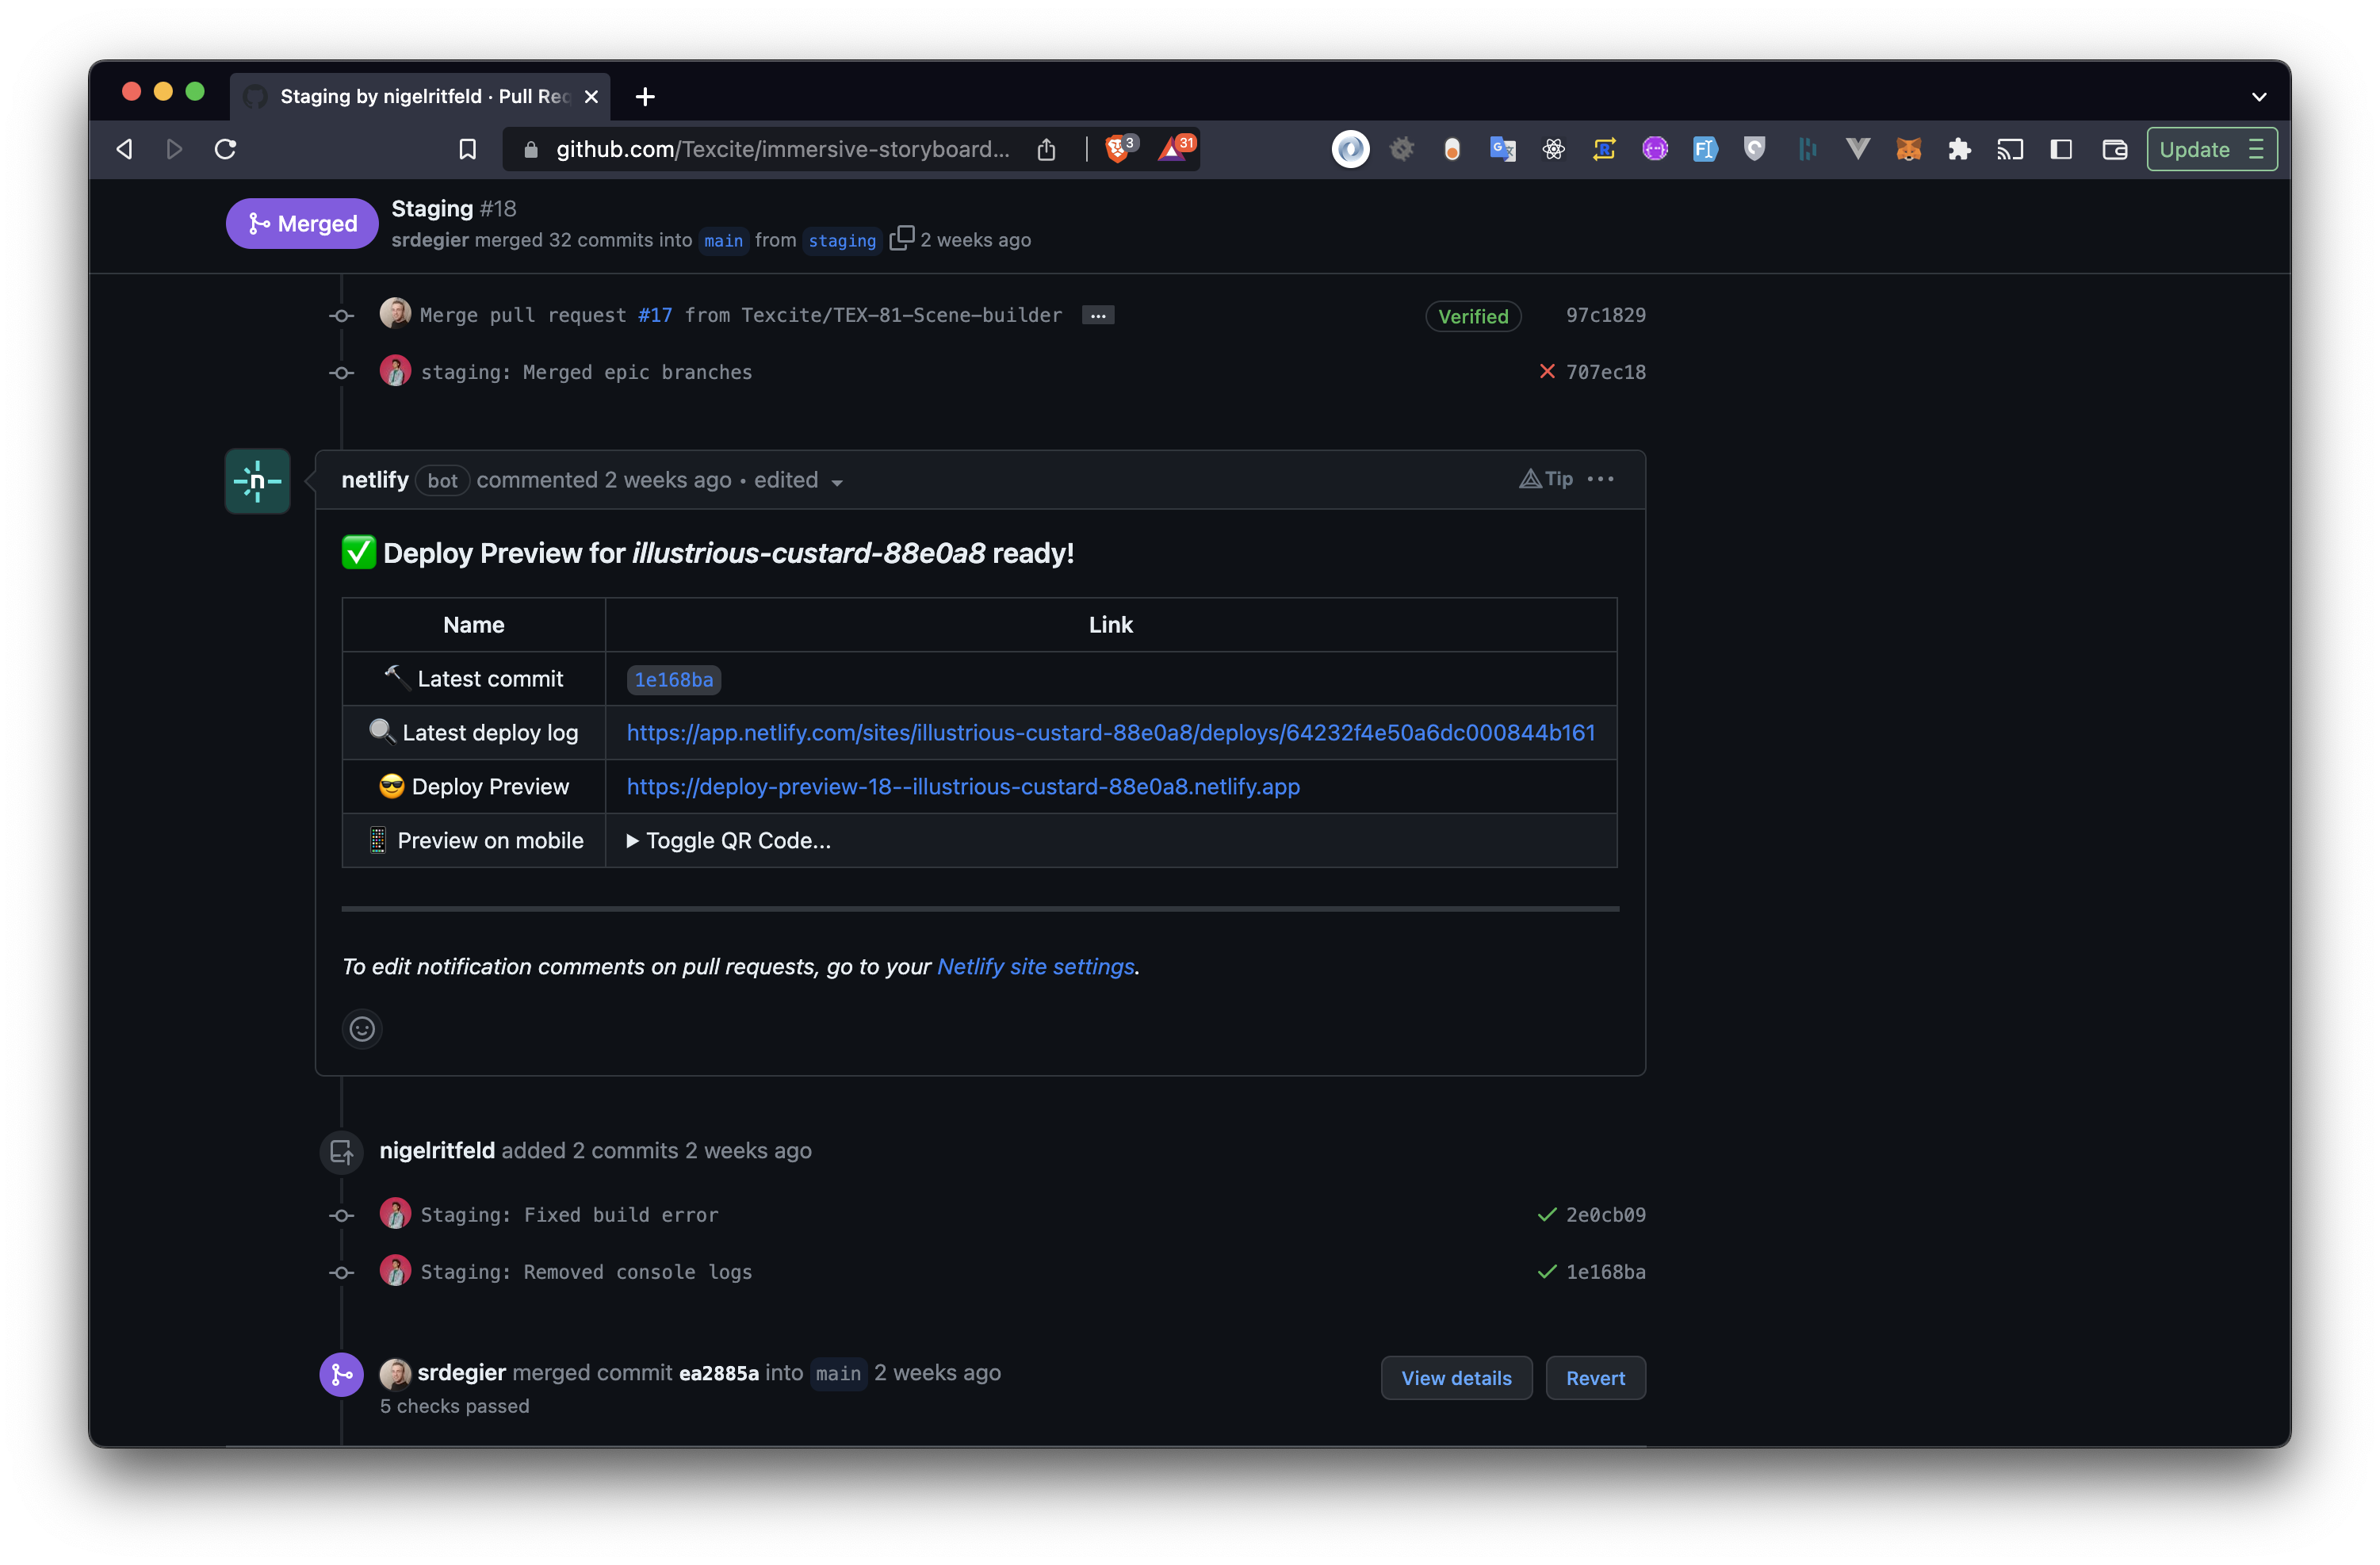Image resolution: width=2380 pixels, height=1565 pixels.
Task: Open the netlify bot avatar
Action: tap(257, 481)
